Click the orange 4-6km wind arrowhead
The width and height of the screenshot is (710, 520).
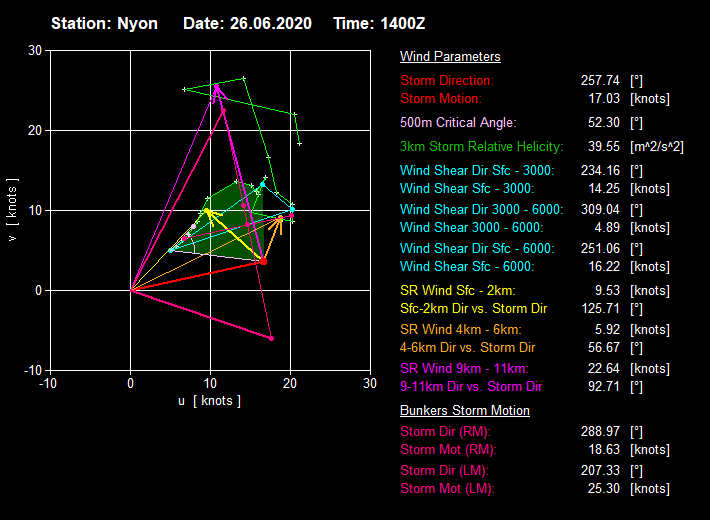[281, 219]
